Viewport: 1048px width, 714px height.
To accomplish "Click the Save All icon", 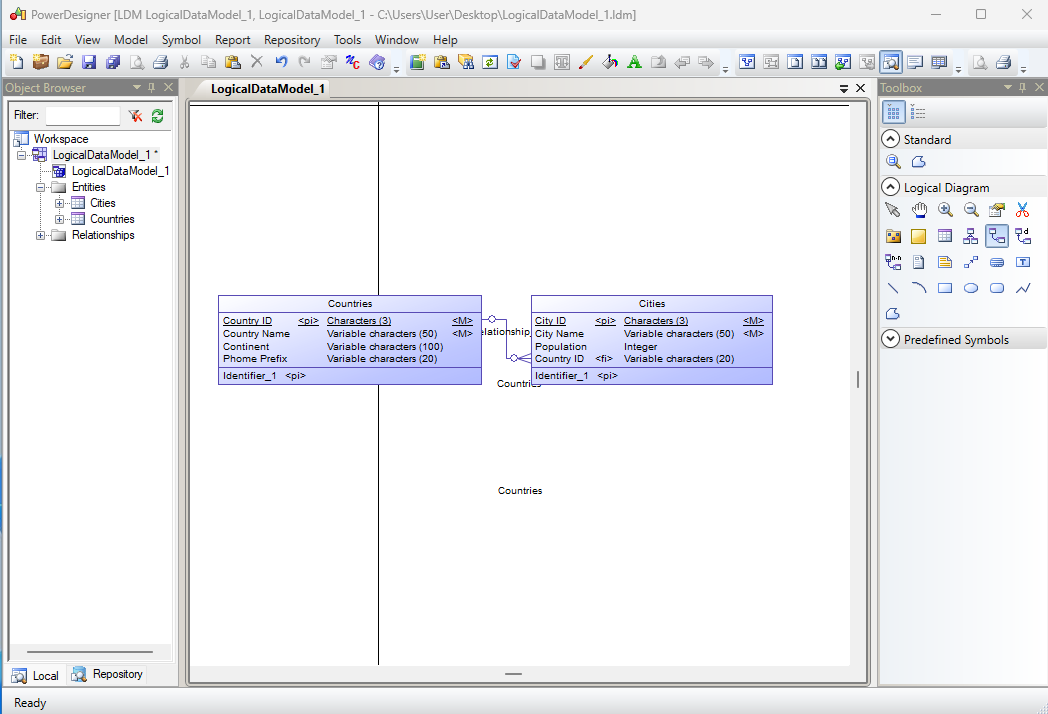I will point(113,62).
